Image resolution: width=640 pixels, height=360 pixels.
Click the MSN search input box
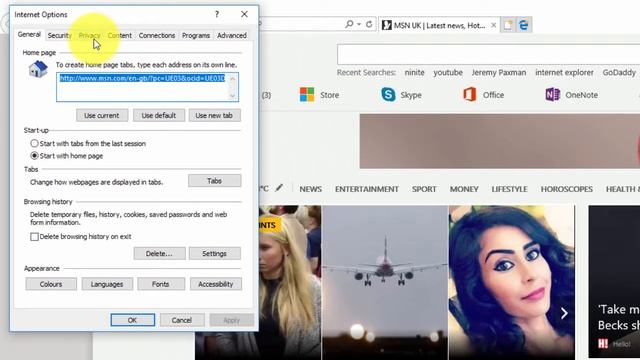coord(489,54)
